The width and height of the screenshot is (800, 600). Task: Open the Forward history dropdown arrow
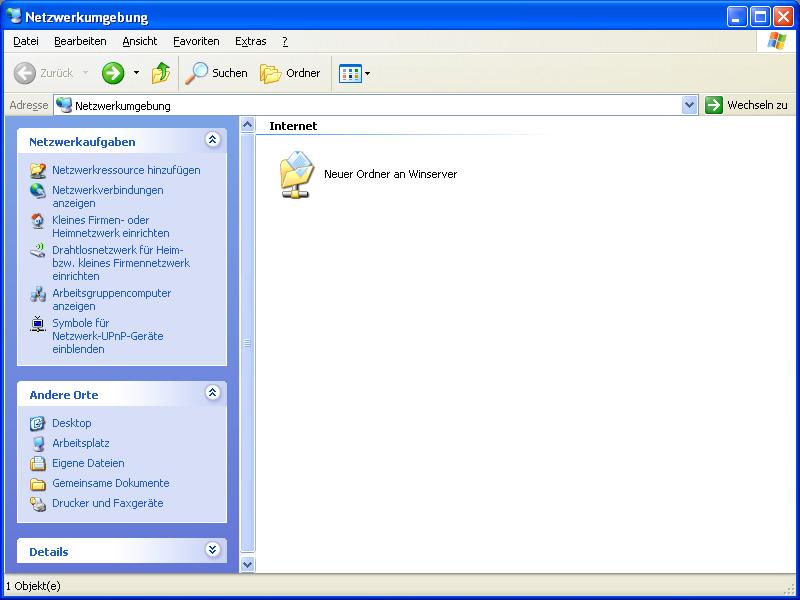(136, 73)
